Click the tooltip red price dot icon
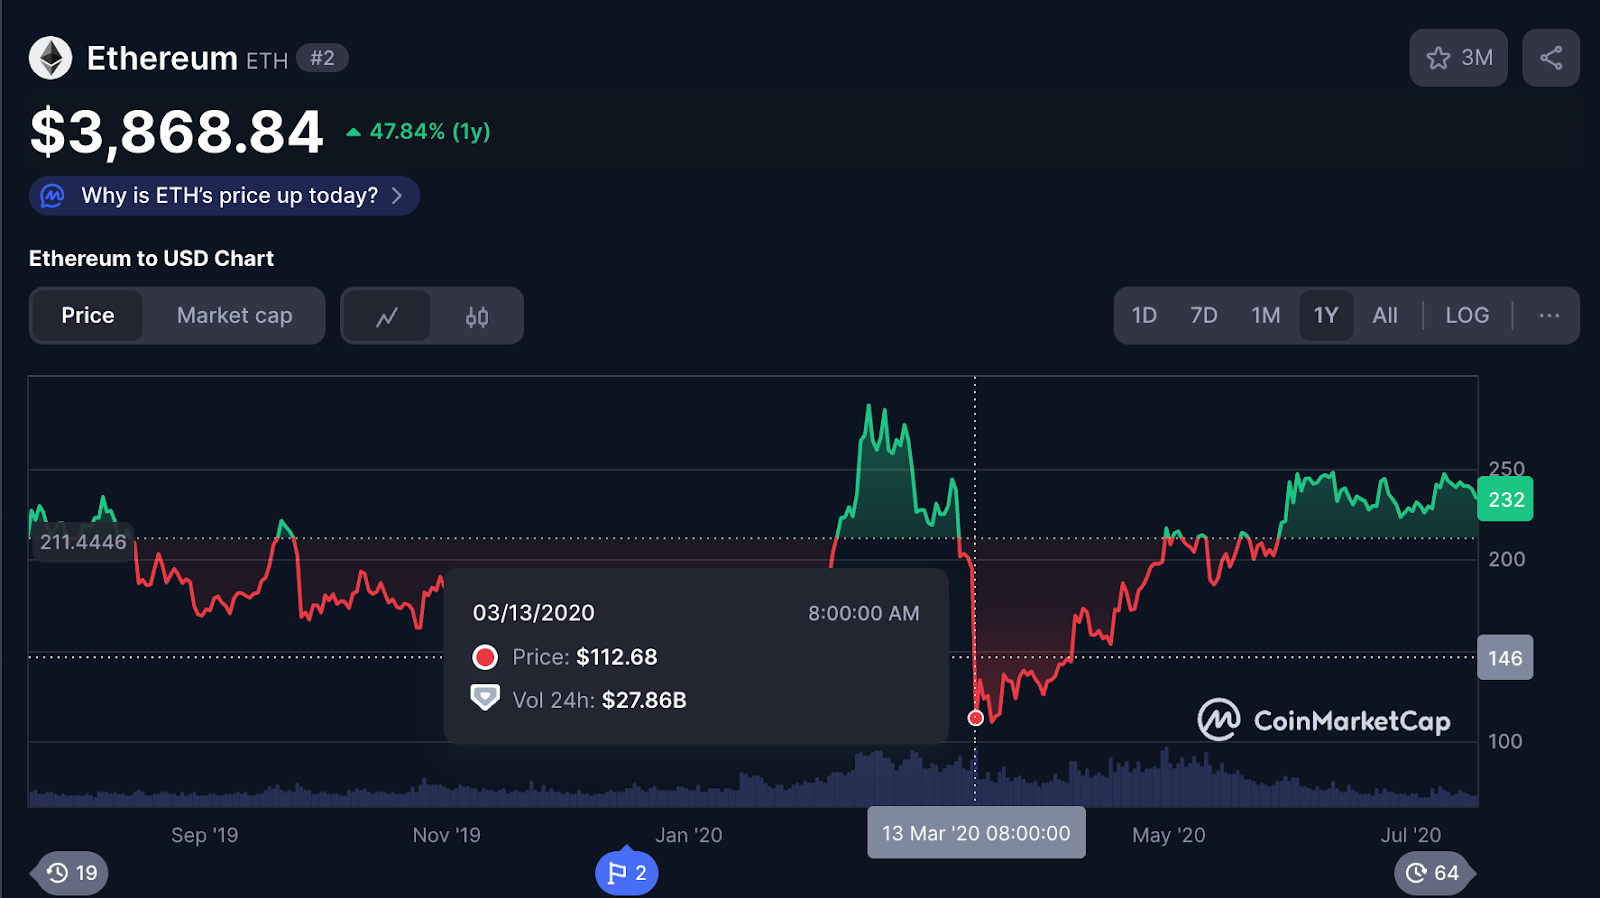The height and width of the screenshot is (898, 1600). pos(485,657)
